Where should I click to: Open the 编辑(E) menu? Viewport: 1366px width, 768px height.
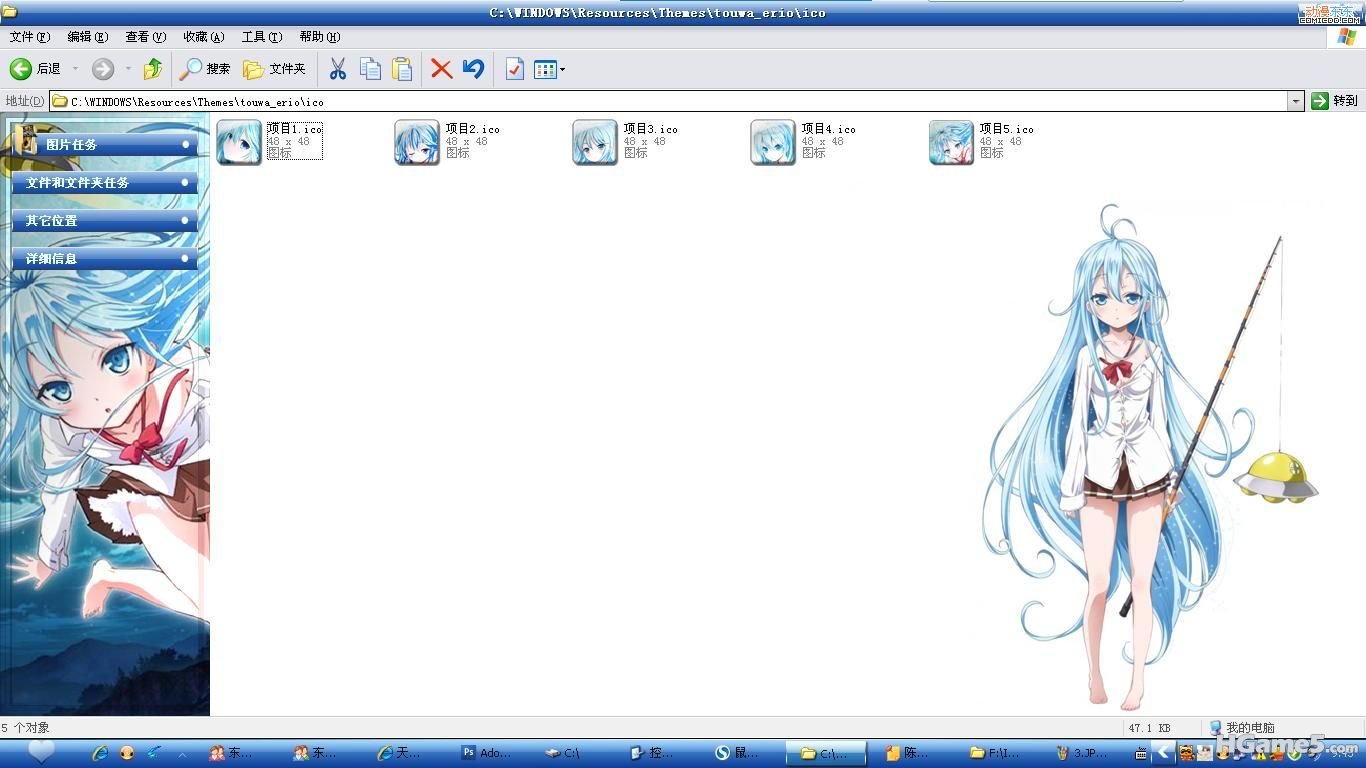(x=87, y=37)
